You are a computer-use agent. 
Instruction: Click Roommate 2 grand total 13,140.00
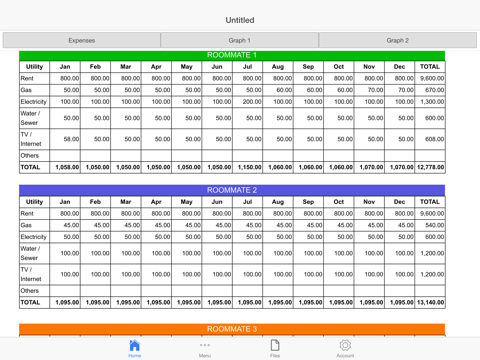pos(430,303)
